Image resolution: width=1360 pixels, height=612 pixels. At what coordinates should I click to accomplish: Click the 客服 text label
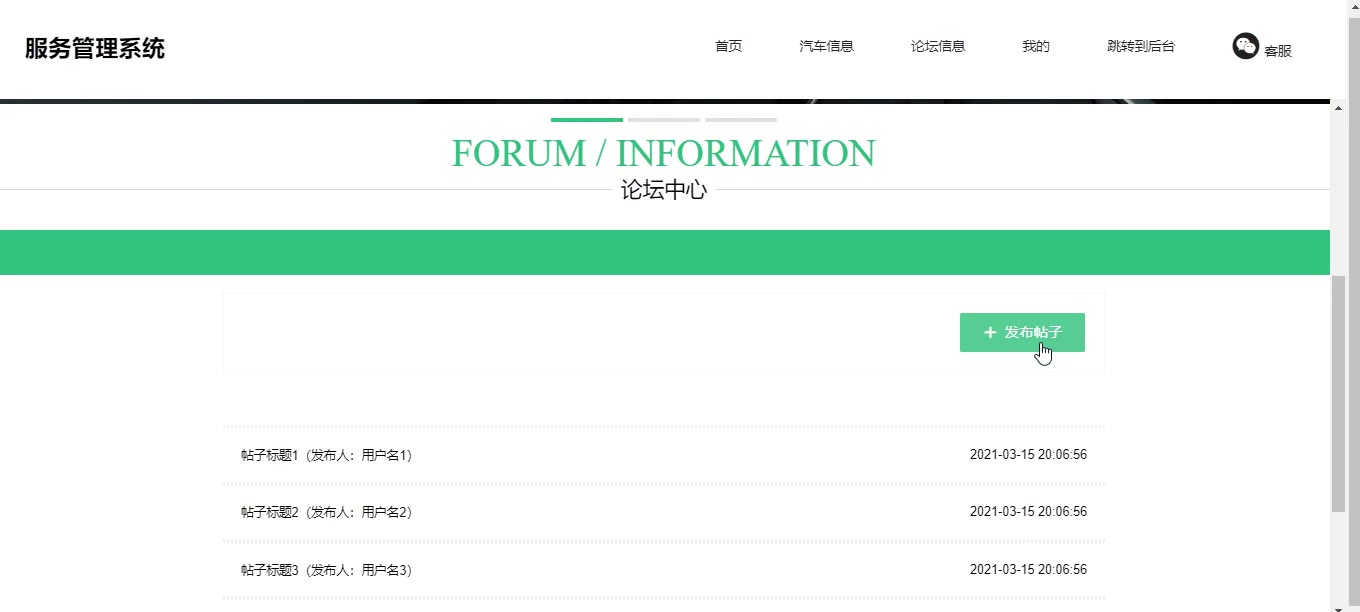[x=1278, y=51]
